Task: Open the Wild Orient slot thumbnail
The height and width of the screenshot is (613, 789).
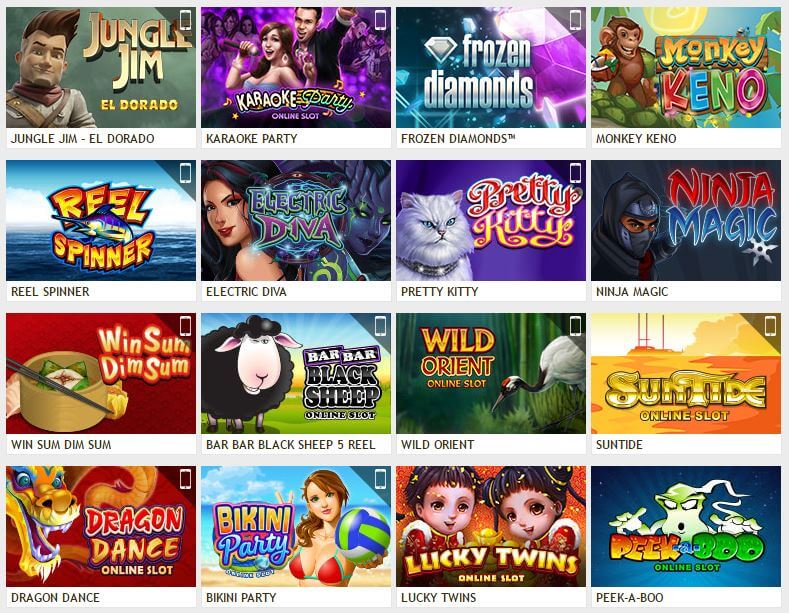Action: click(491, 373)
